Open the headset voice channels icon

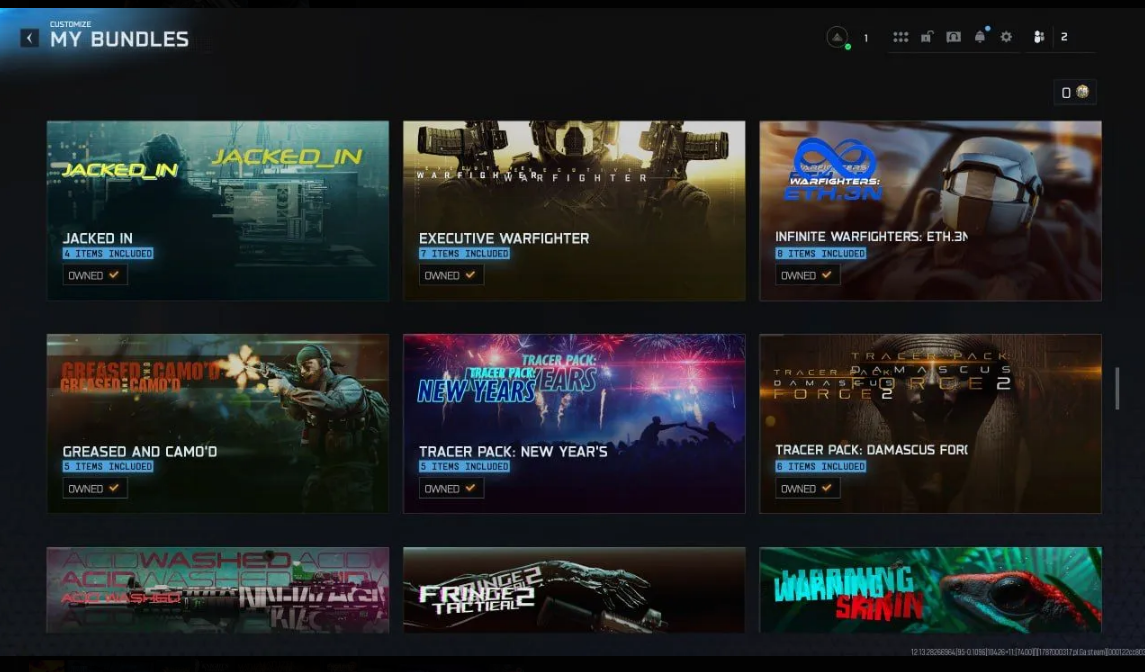[954, 37]
